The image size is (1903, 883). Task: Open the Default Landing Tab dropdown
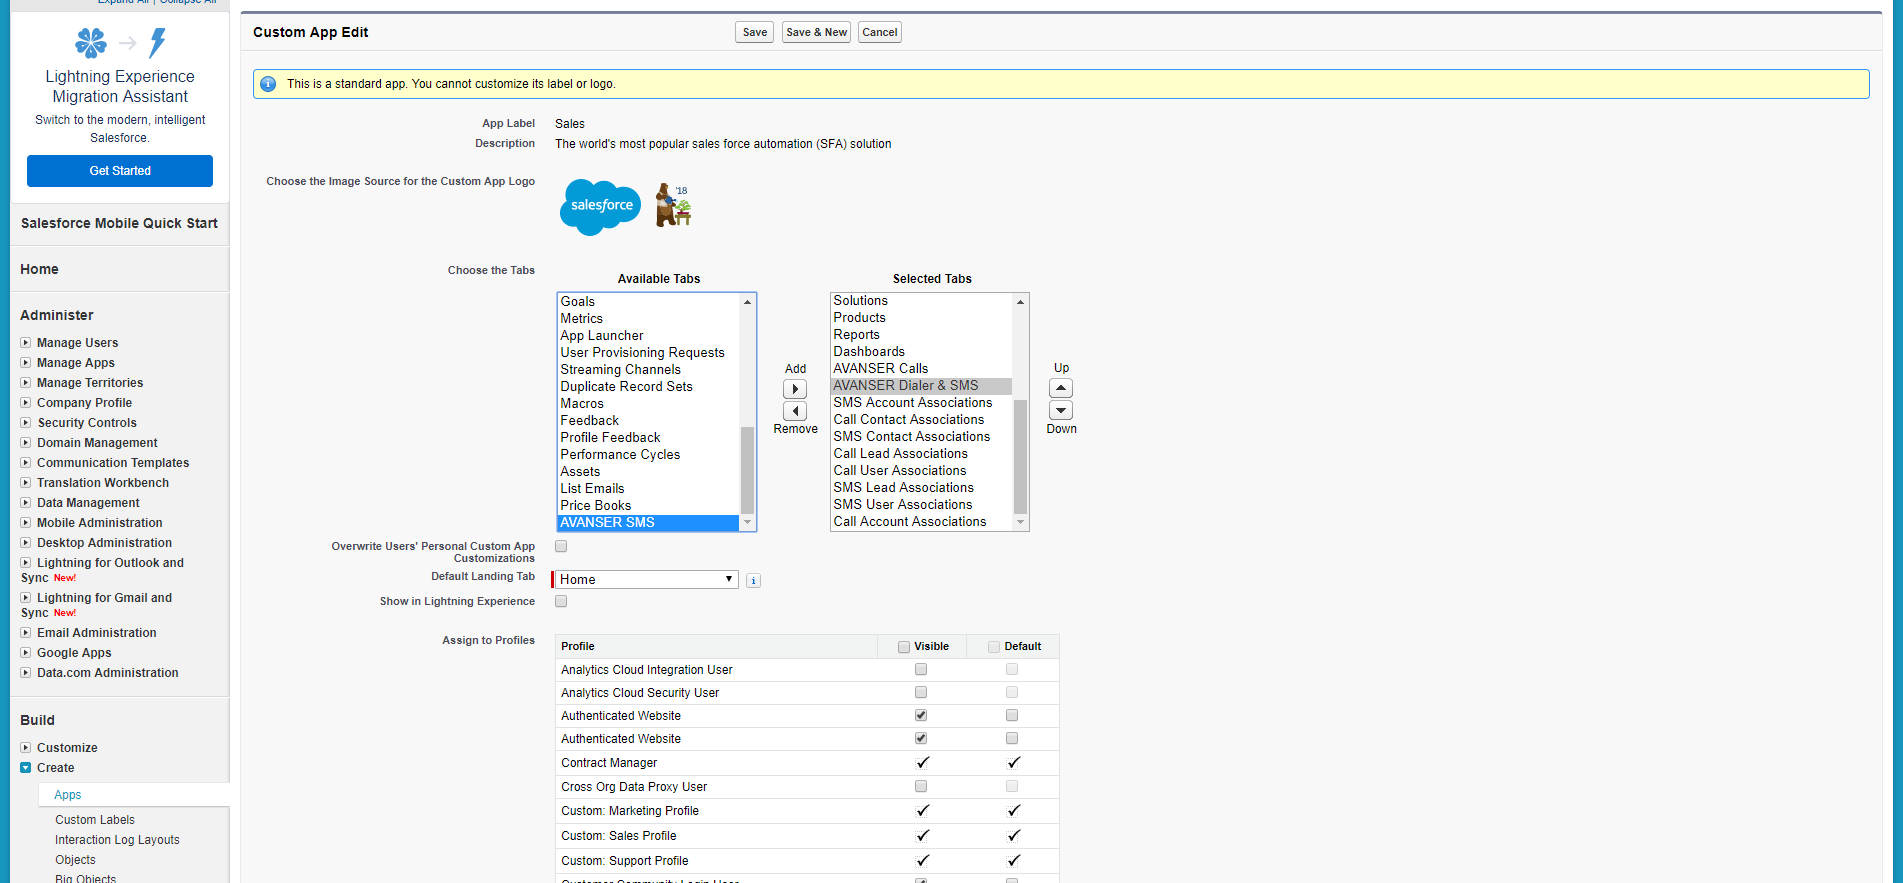click(646, 579)
